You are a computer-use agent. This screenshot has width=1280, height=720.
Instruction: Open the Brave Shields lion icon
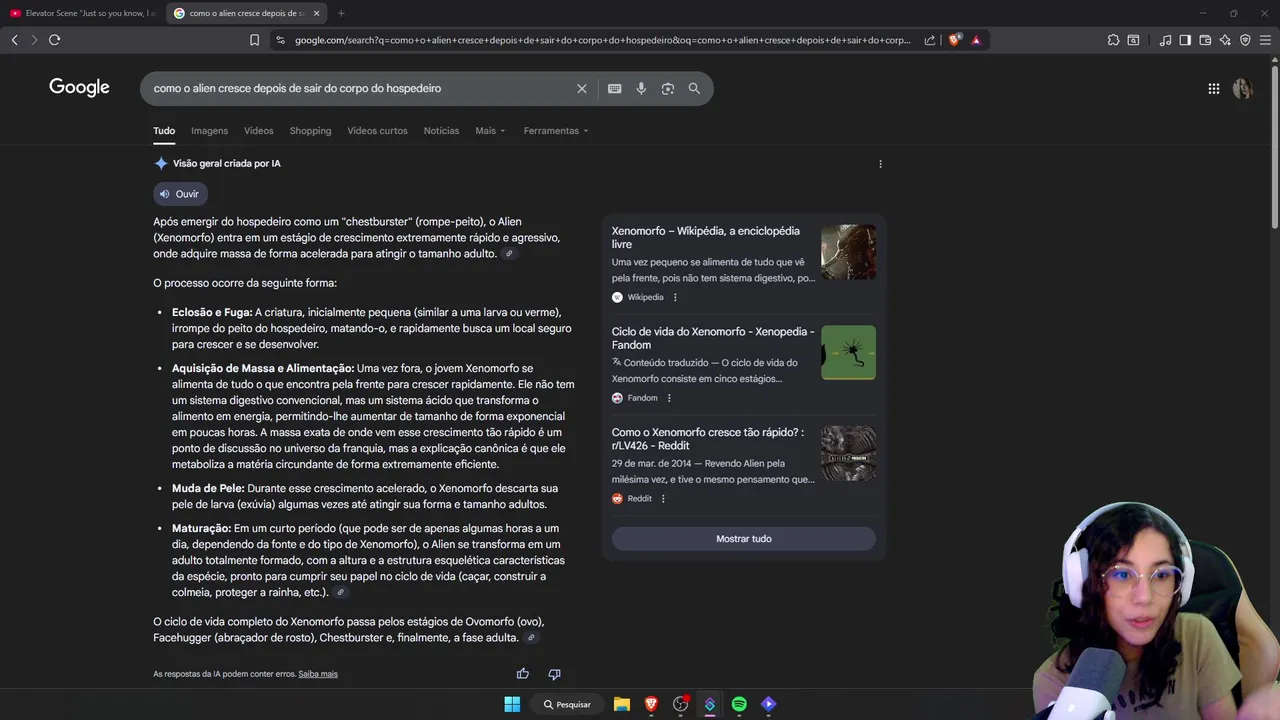tap(954, 40)
